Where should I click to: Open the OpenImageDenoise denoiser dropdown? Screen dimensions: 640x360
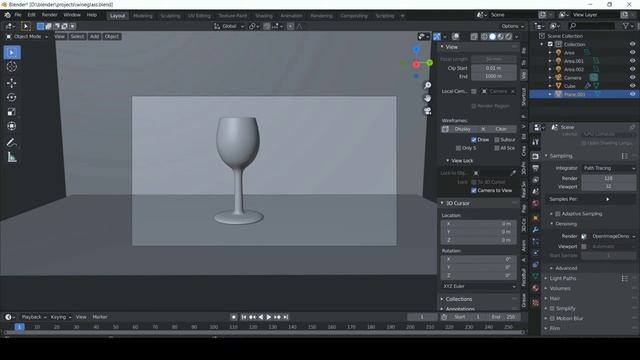pyautogui.click(x=613, y=236)
